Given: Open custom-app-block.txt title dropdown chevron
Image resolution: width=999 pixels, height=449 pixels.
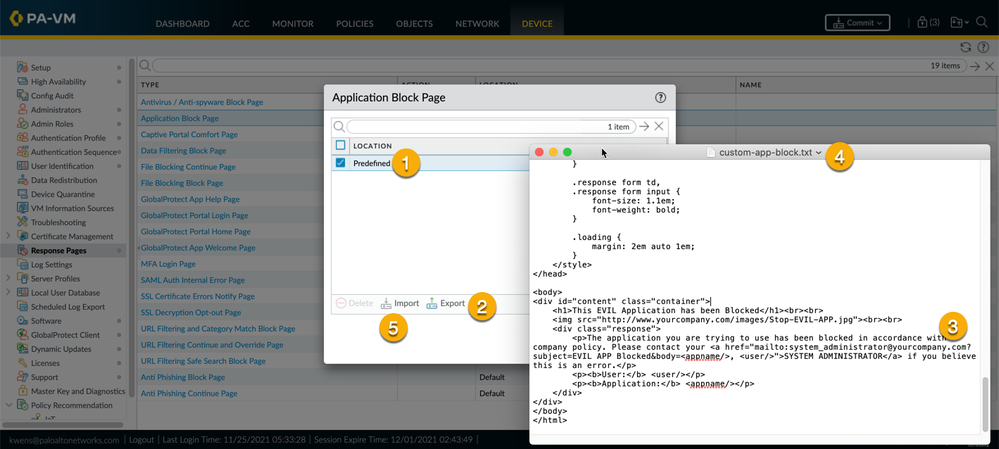Looking at the screenshot, I should pos(819,153).
